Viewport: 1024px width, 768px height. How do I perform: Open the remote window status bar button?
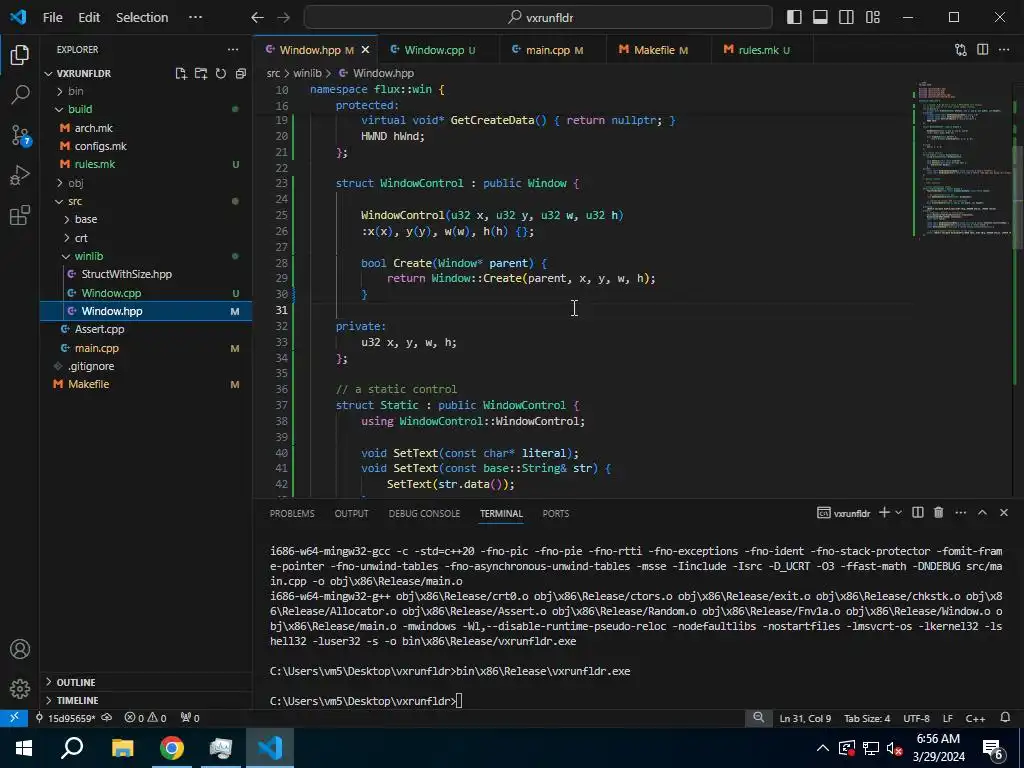tap(14, 718)
